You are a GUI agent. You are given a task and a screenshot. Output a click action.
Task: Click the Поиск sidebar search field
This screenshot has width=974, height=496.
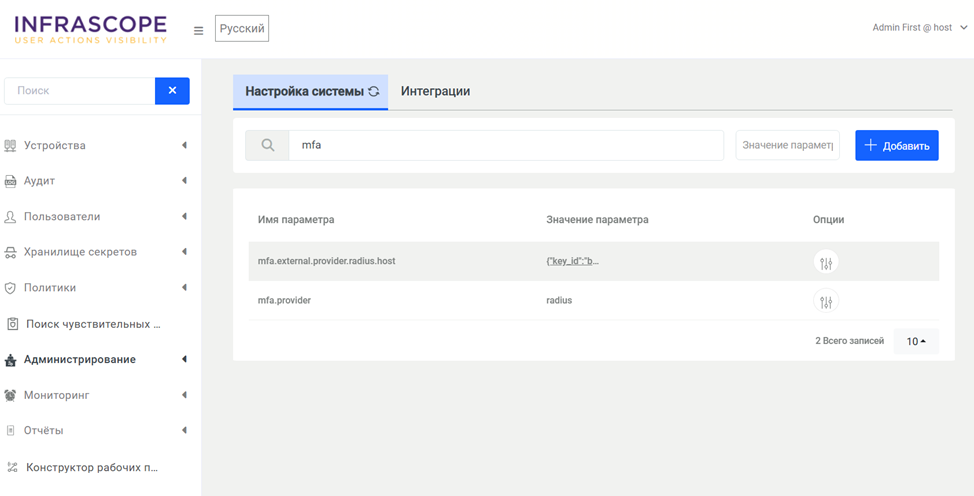point(80,90)
